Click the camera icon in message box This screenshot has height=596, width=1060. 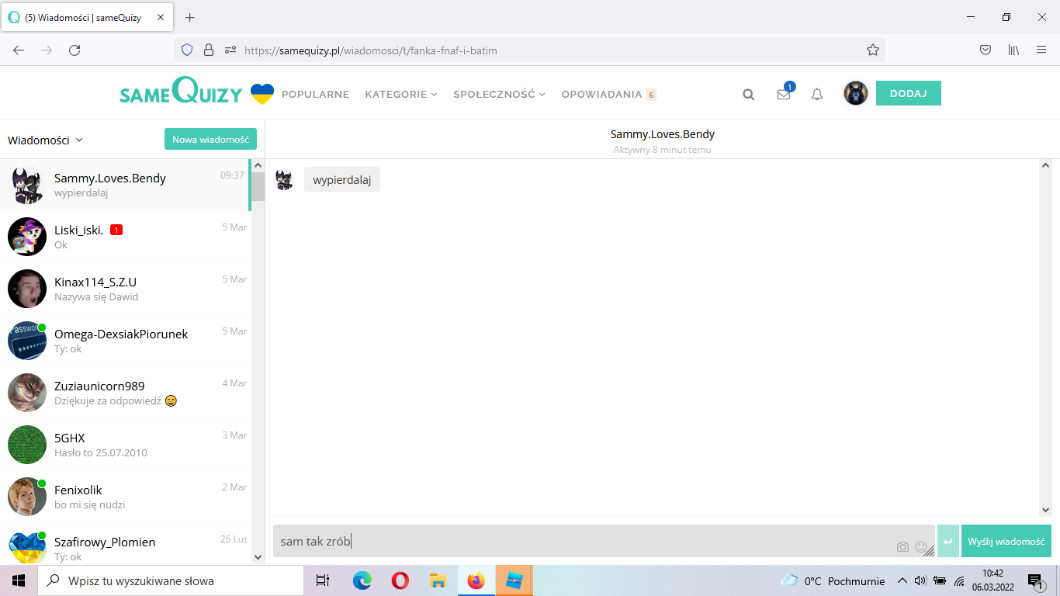pos(903,547)
